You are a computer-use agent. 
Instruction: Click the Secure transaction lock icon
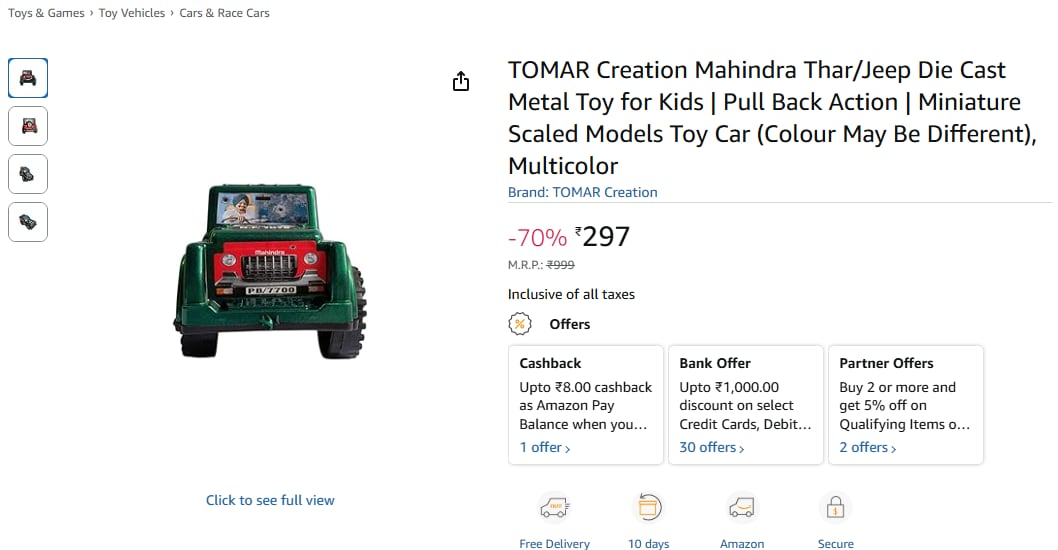click(x=835, y=508)
